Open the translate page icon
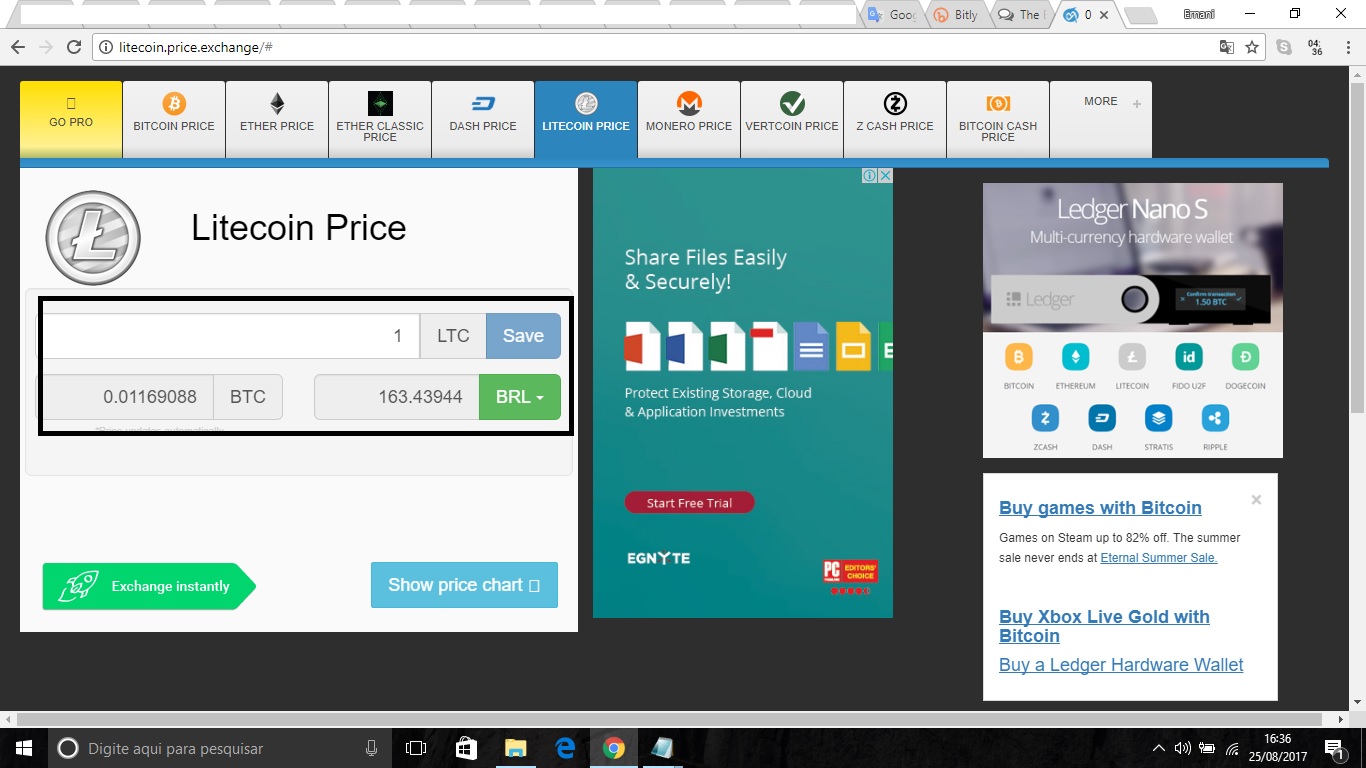Screen dimensions: 1366x768 pos(1226,47)
